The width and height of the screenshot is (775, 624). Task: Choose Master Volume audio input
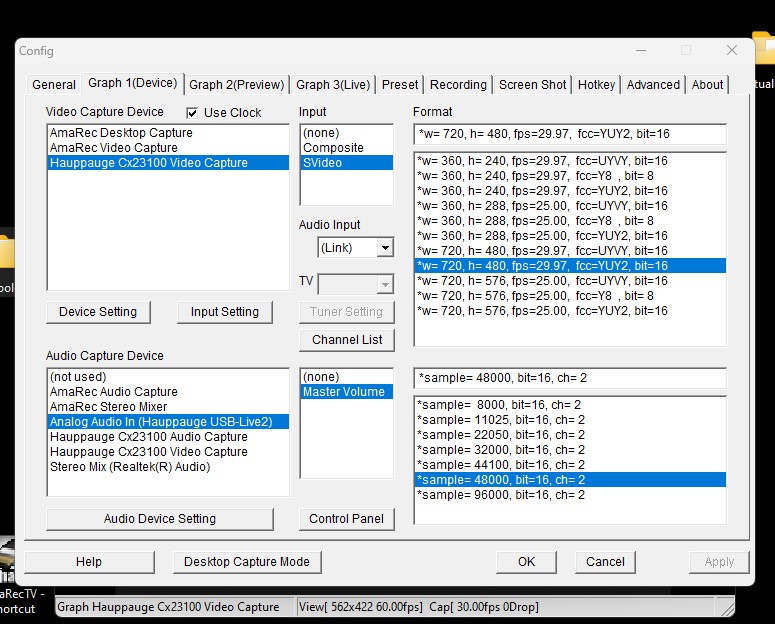tap(346, 392)
